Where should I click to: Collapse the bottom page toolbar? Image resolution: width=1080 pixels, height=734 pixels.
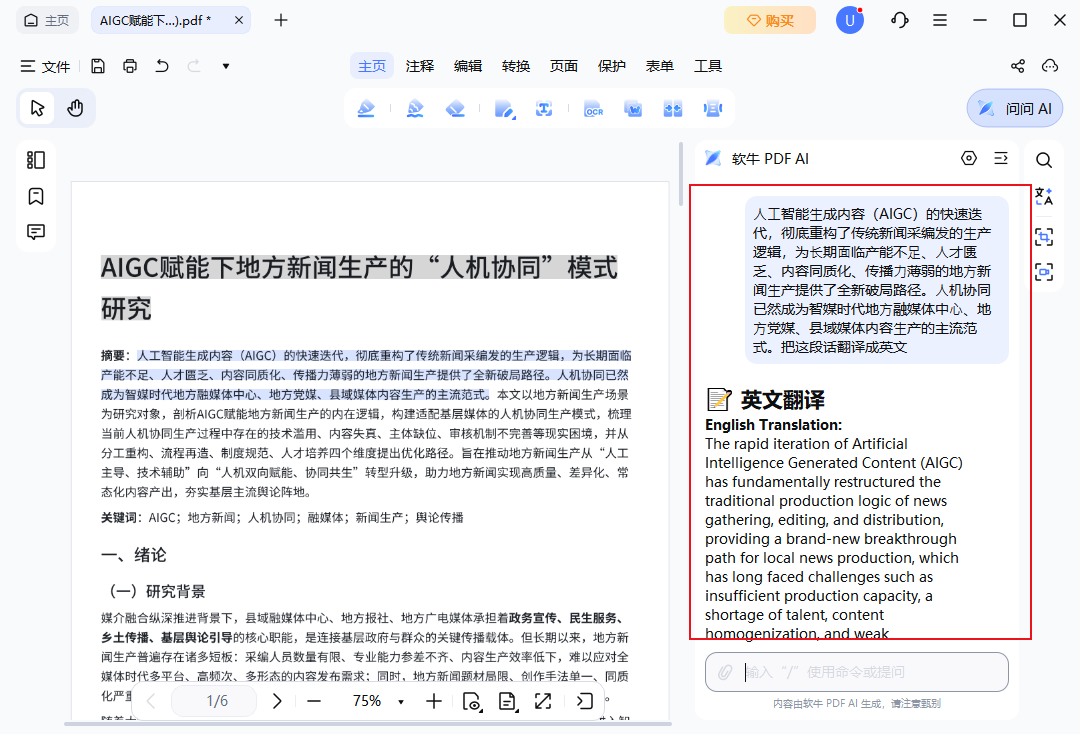tap(584, 701)
